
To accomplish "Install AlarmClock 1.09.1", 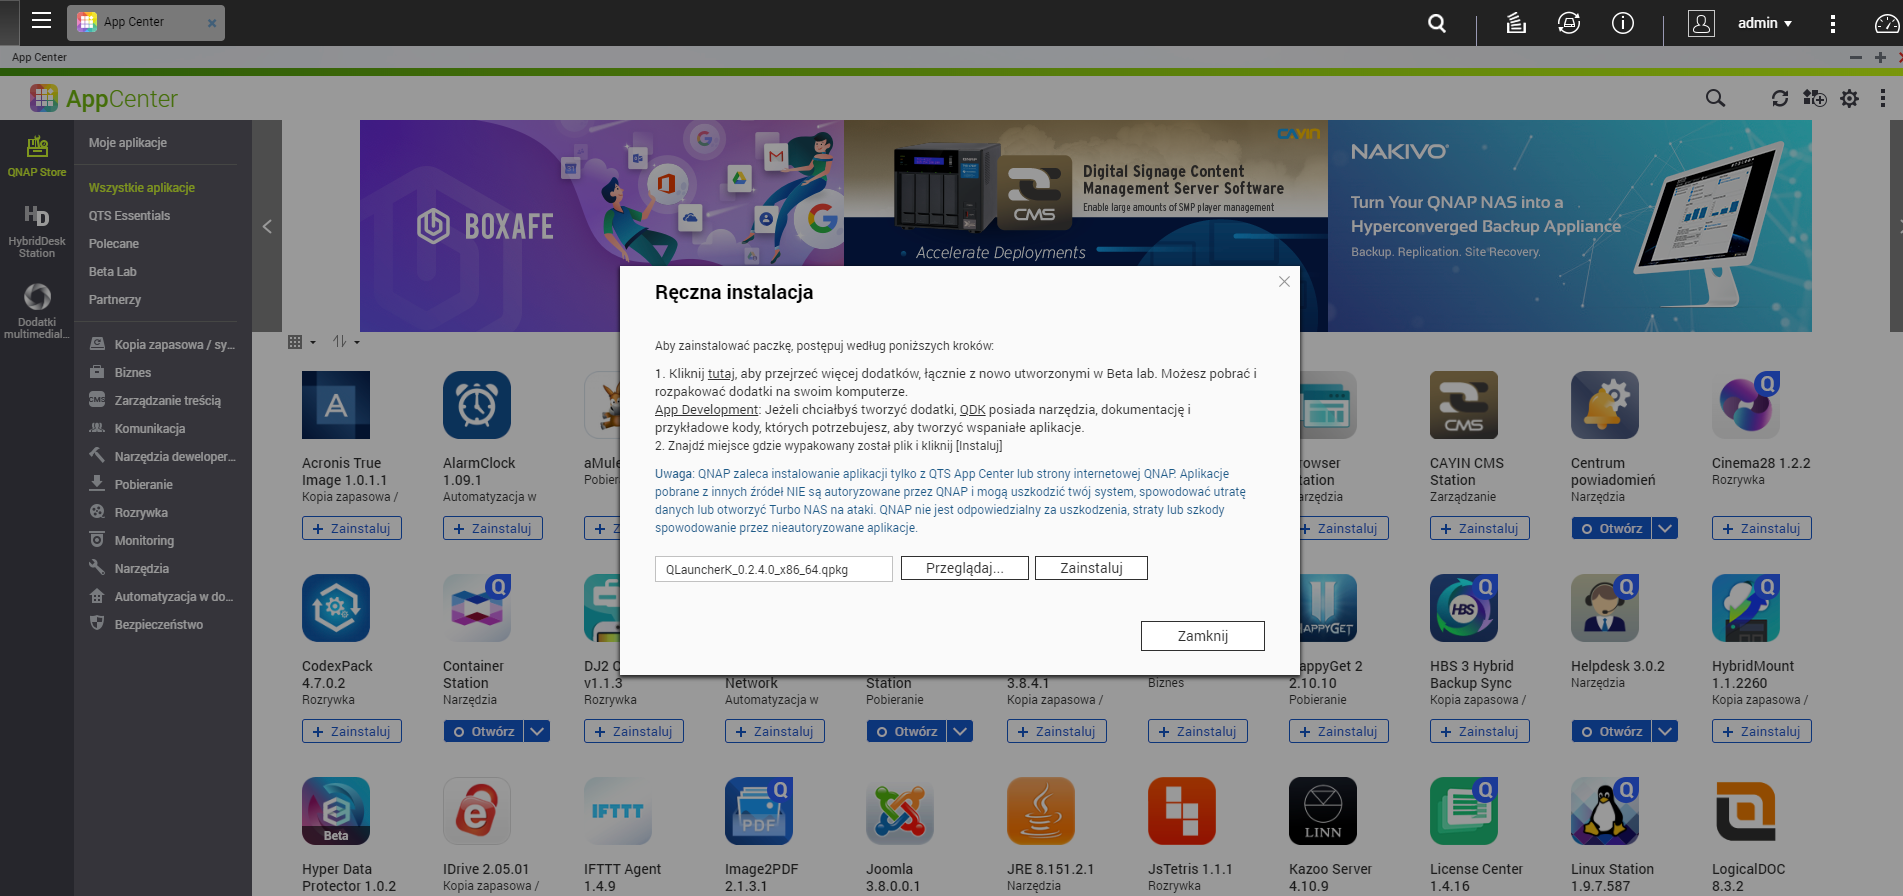I will click(493, 528).
